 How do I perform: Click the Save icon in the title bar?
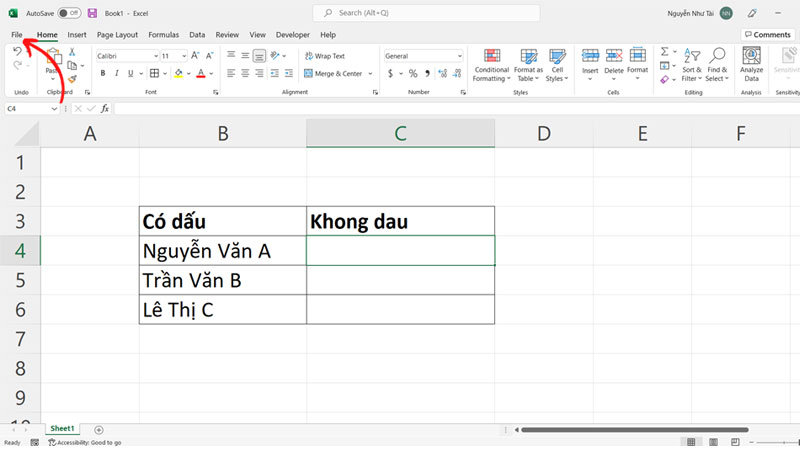click(x=93, y=13)
